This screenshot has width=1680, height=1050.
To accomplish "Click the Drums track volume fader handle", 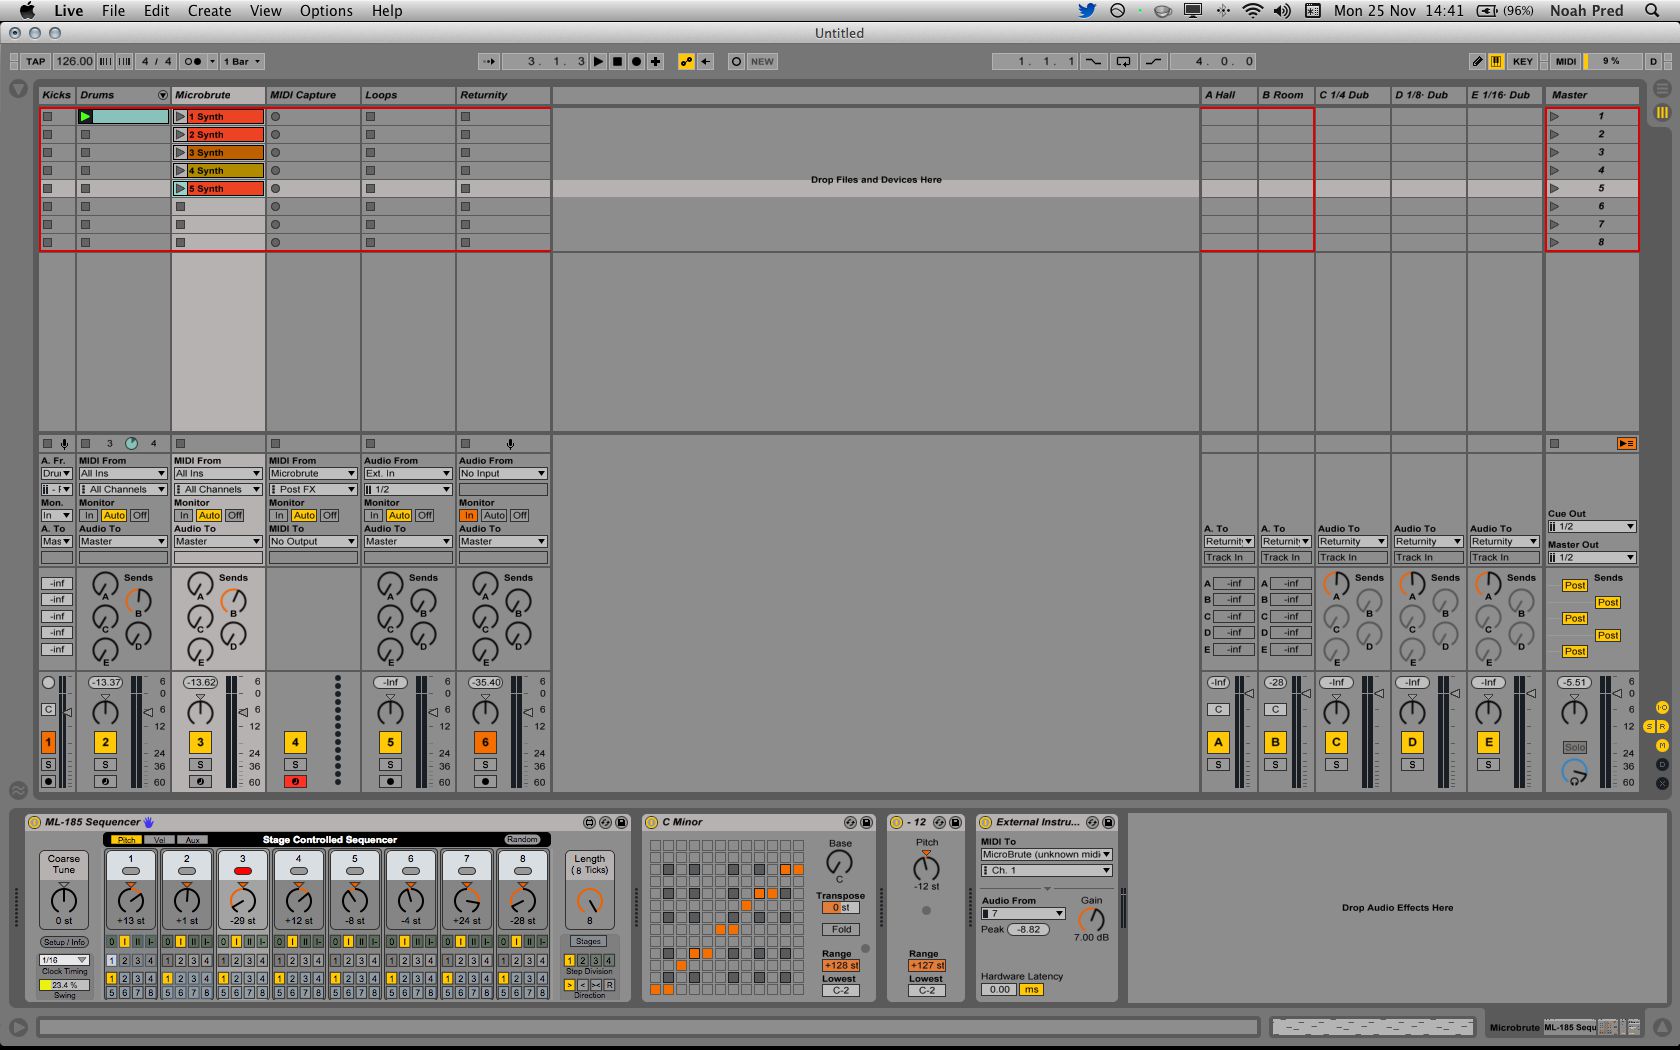I will coord(147,712).
